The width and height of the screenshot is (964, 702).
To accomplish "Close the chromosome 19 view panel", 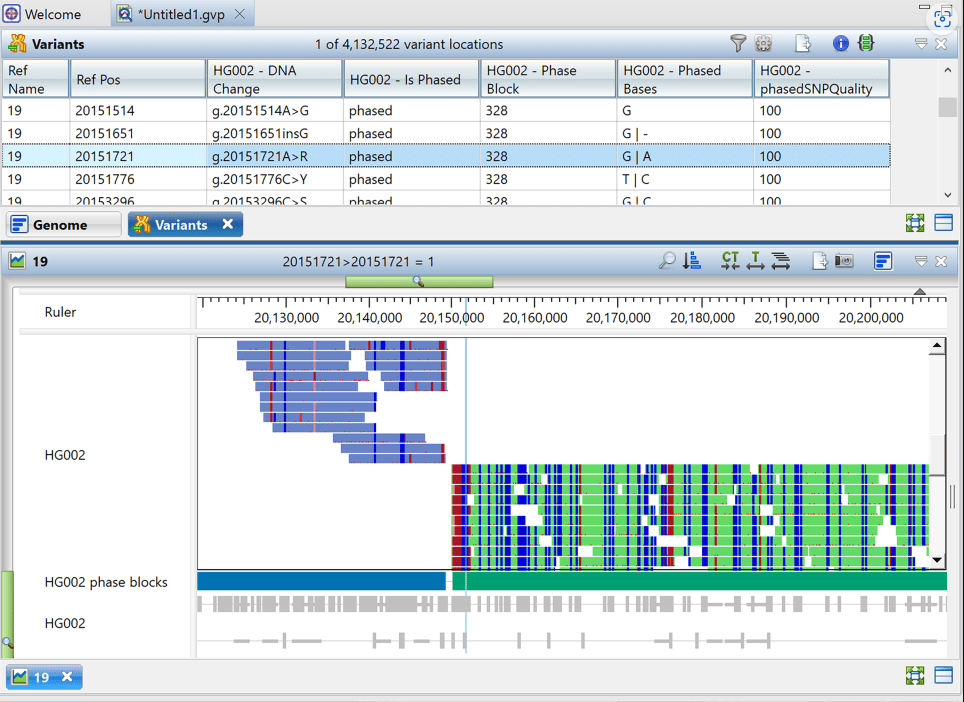I will pyautogui.click(x=941, y=261).
